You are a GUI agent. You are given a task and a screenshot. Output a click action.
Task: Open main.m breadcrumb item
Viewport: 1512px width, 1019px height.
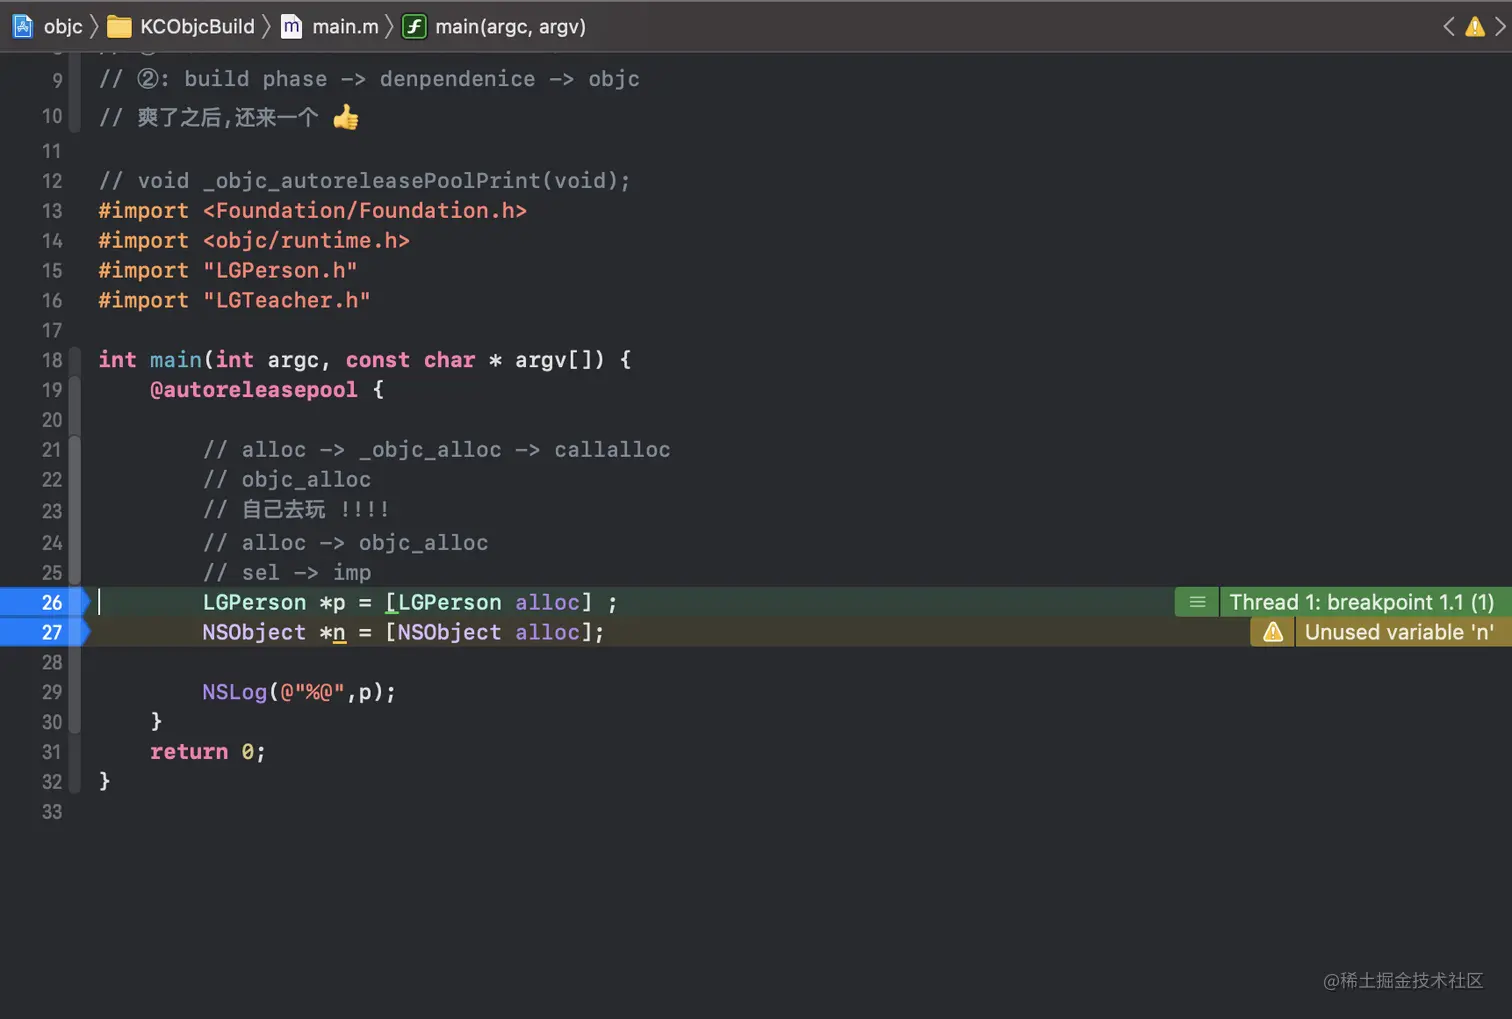[x=345, y=26]
